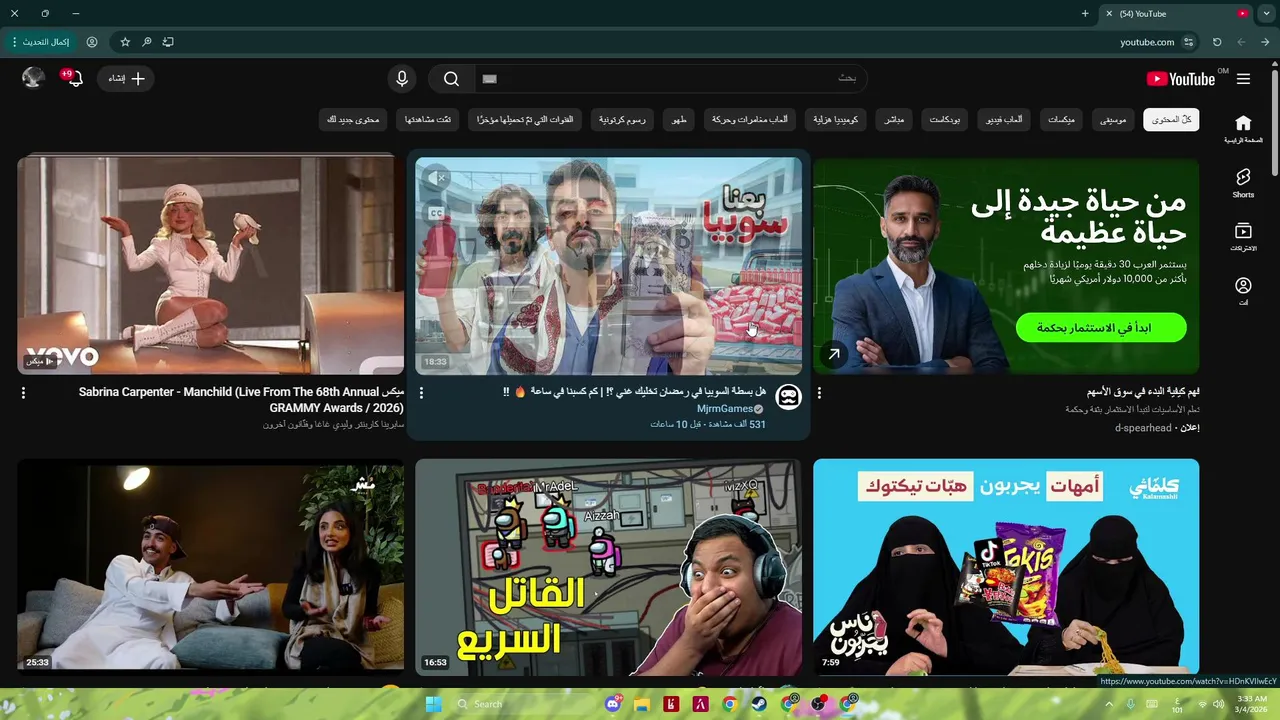Viewport: 1280px width, 720px height.
Task: Start voice search with the microphone
Action: tap(402, 79)
